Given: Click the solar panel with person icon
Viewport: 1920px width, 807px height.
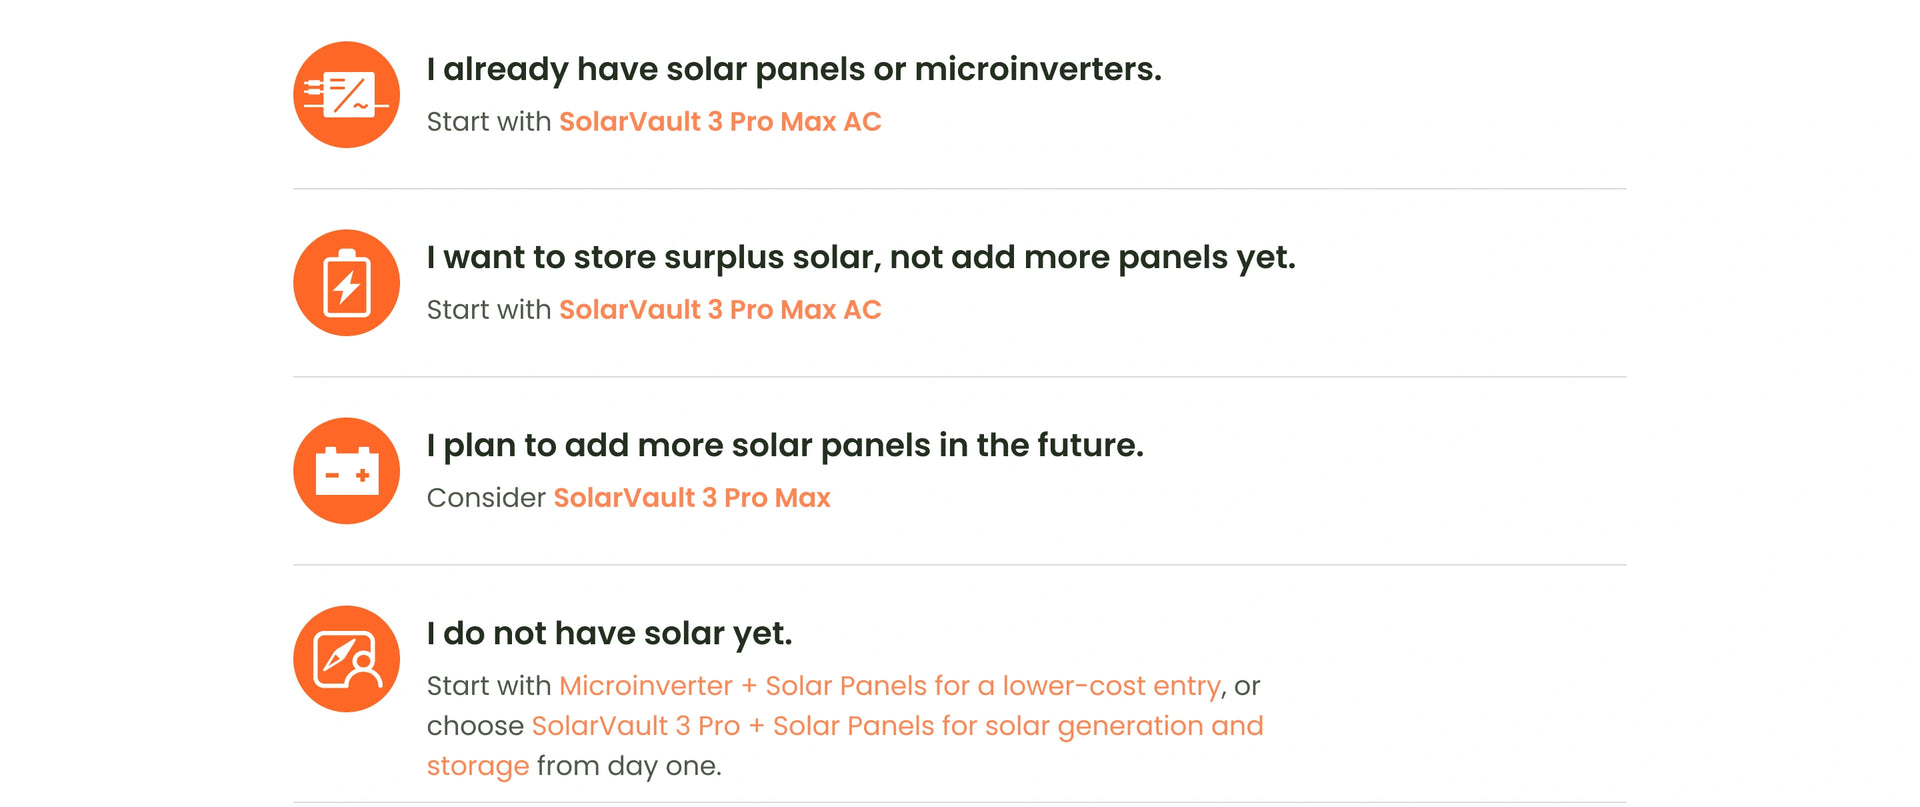Looking at the screenshot, I should coord(346,659).
